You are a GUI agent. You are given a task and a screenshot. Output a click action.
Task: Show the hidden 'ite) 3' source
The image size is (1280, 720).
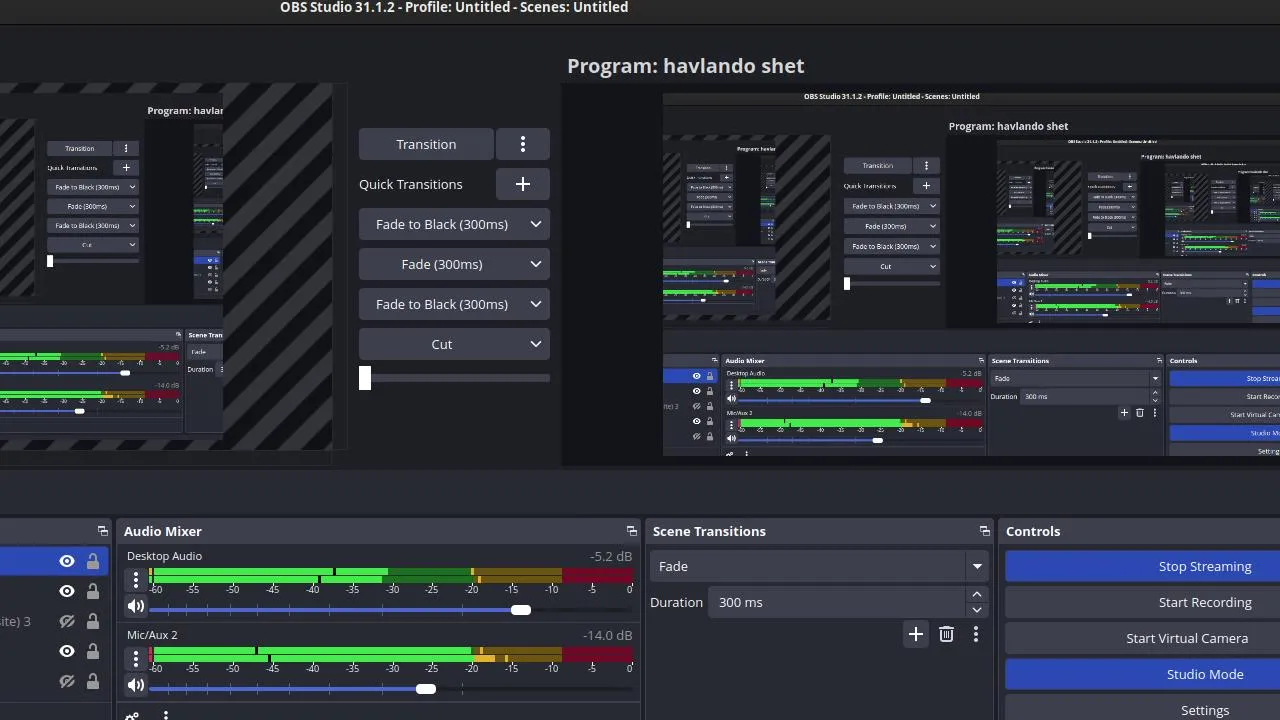67,621
